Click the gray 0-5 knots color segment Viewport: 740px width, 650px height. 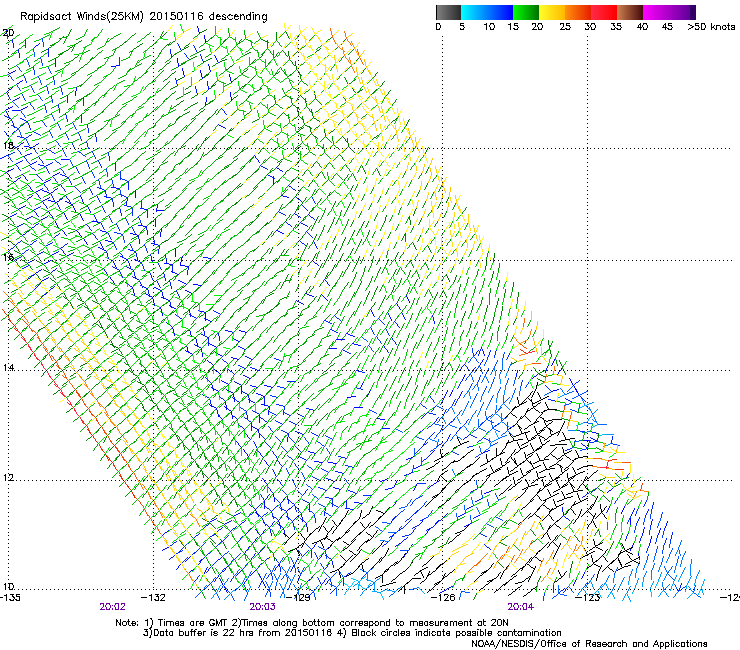(x=448, y=12)
